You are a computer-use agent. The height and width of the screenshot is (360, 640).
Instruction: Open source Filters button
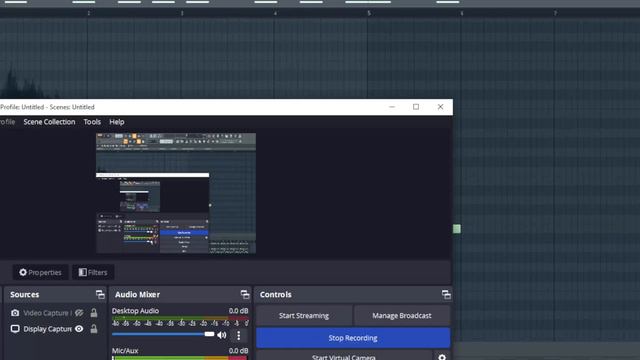pyautogui.click(x=93, y=272)
